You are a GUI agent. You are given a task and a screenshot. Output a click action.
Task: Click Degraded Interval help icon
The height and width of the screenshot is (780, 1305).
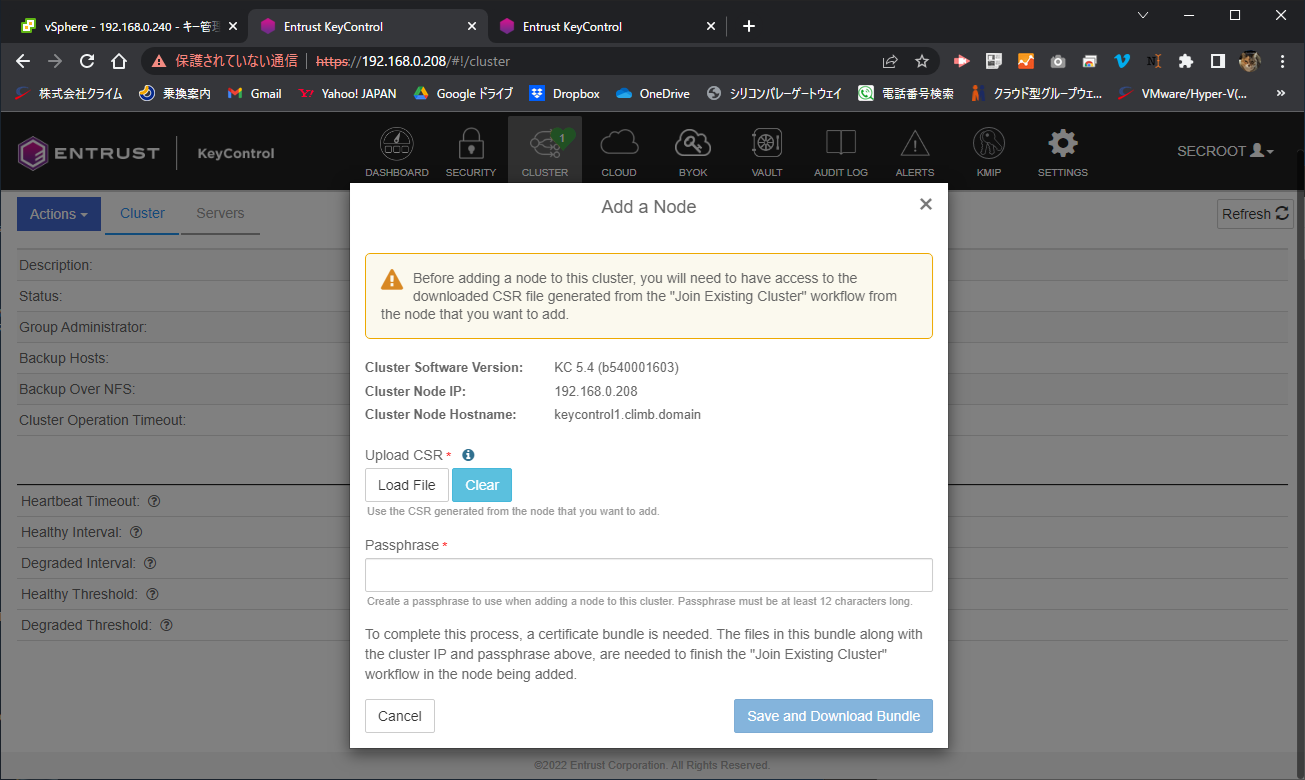pos(150,563)
